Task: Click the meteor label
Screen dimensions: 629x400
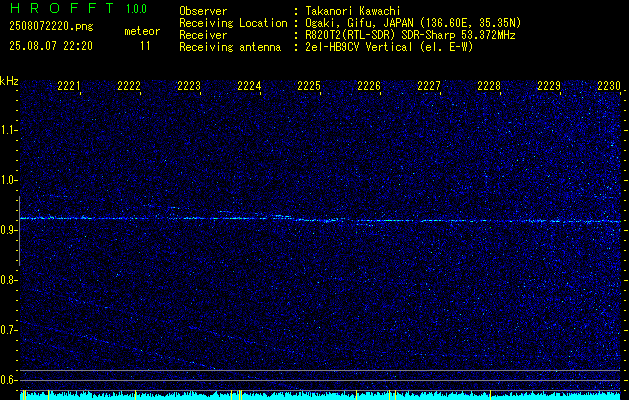Action: [x=142, y=31]
